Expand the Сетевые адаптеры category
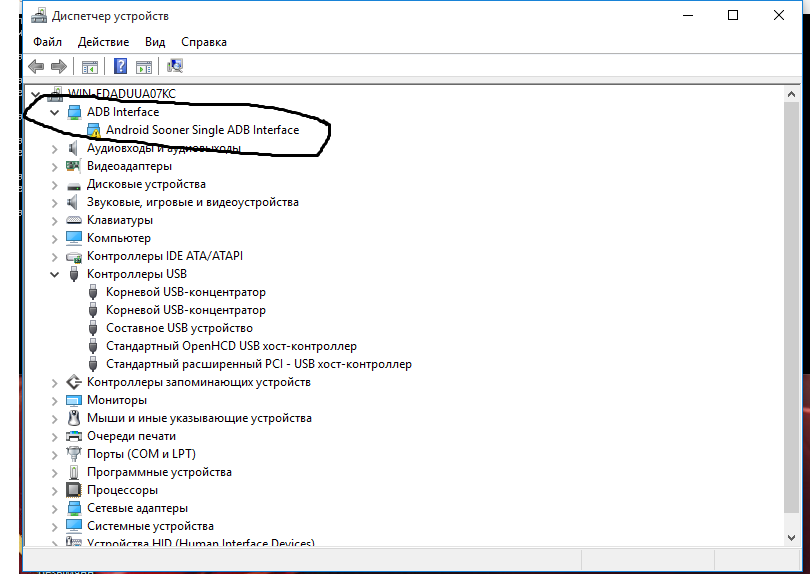 pyautogui.click(x=55, y=508)
